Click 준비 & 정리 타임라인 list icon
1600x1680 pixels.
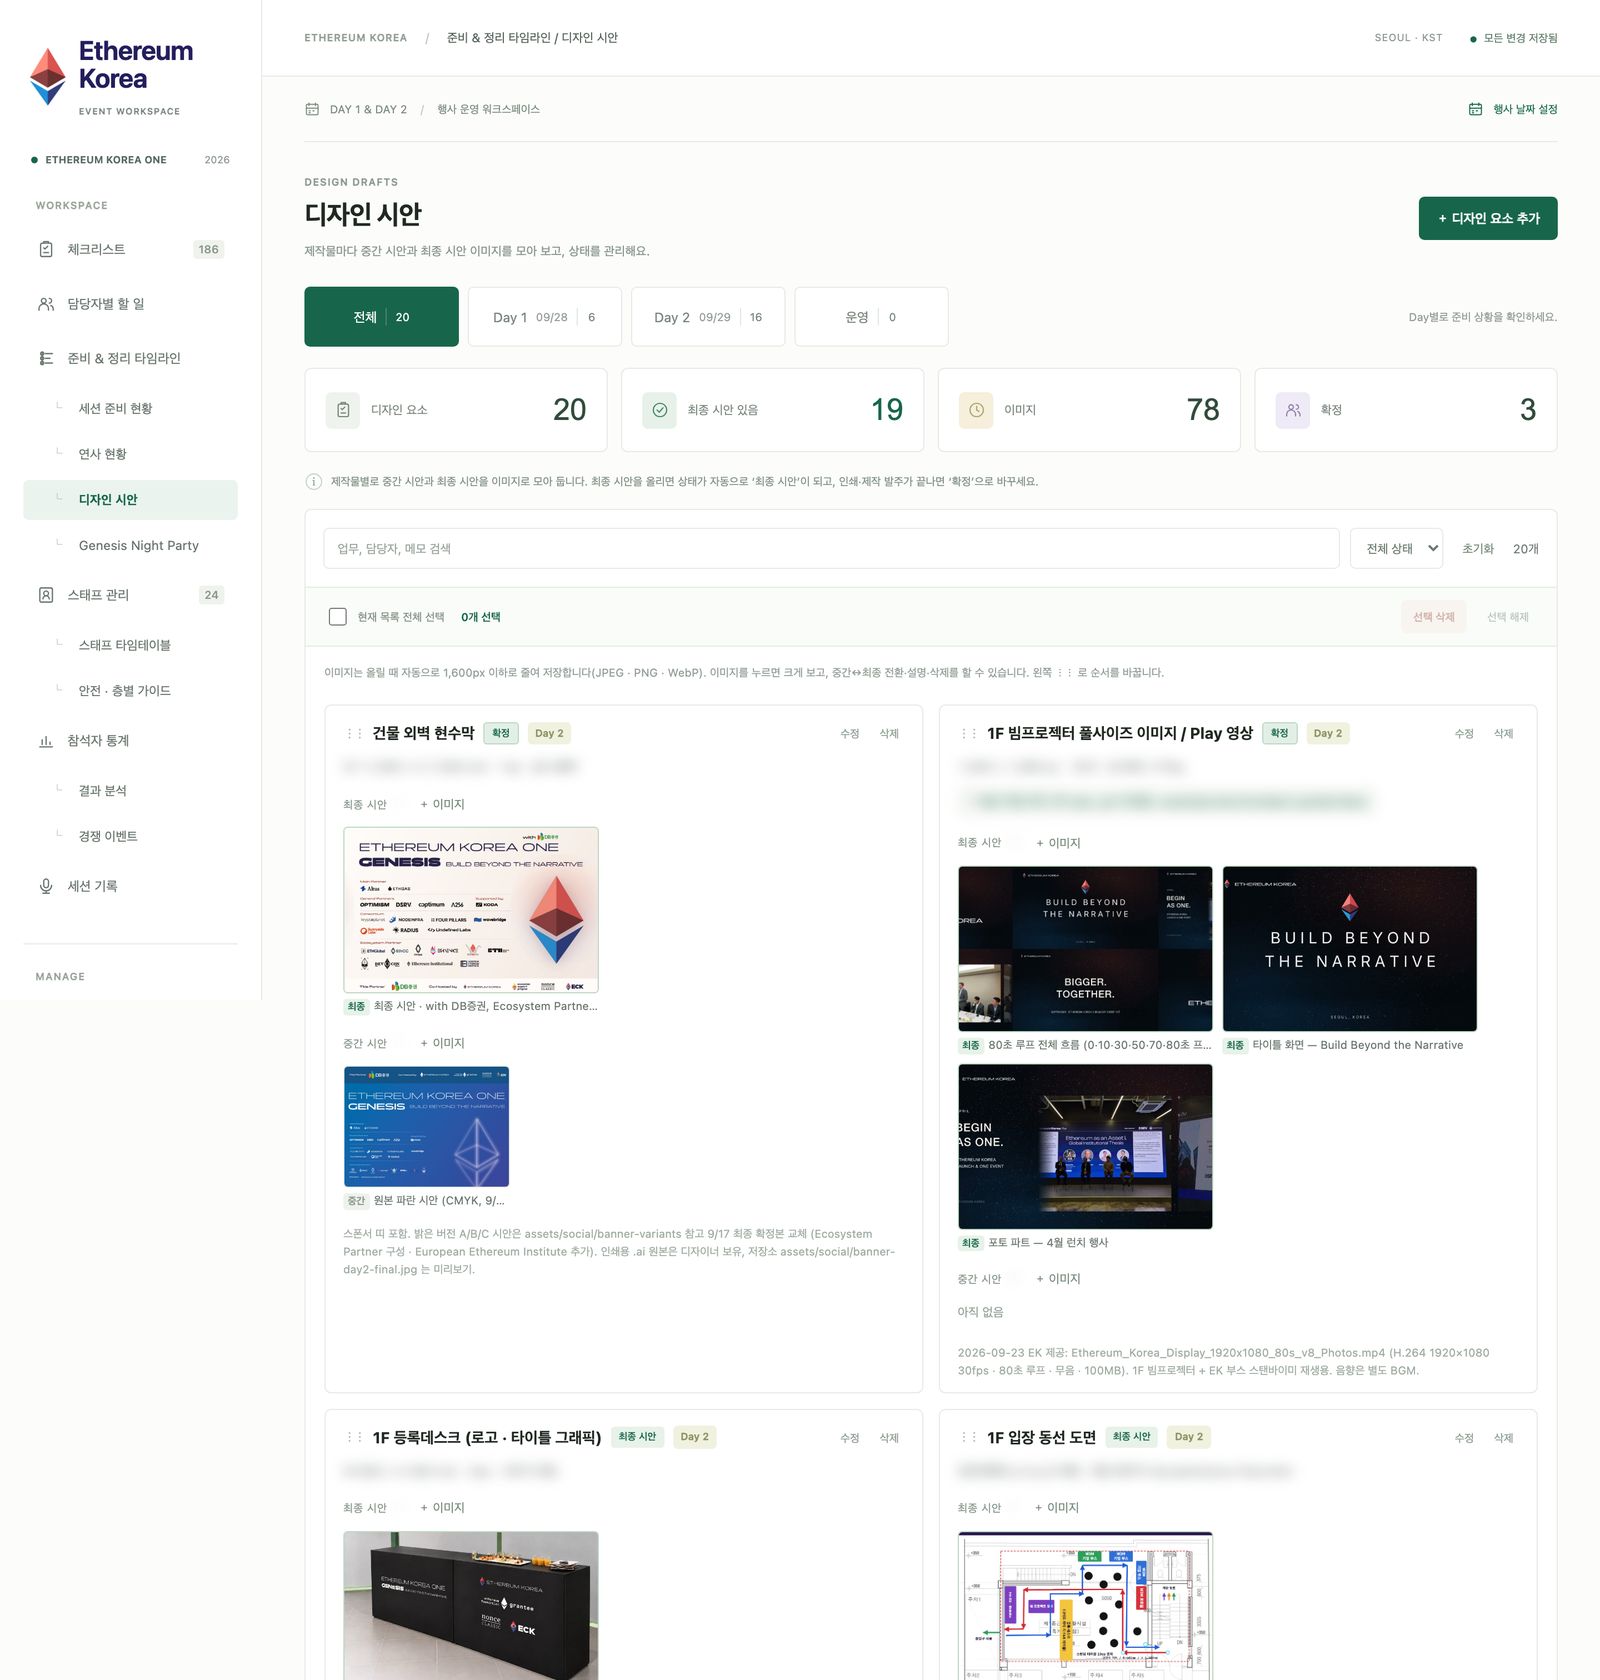coord(46,358)
